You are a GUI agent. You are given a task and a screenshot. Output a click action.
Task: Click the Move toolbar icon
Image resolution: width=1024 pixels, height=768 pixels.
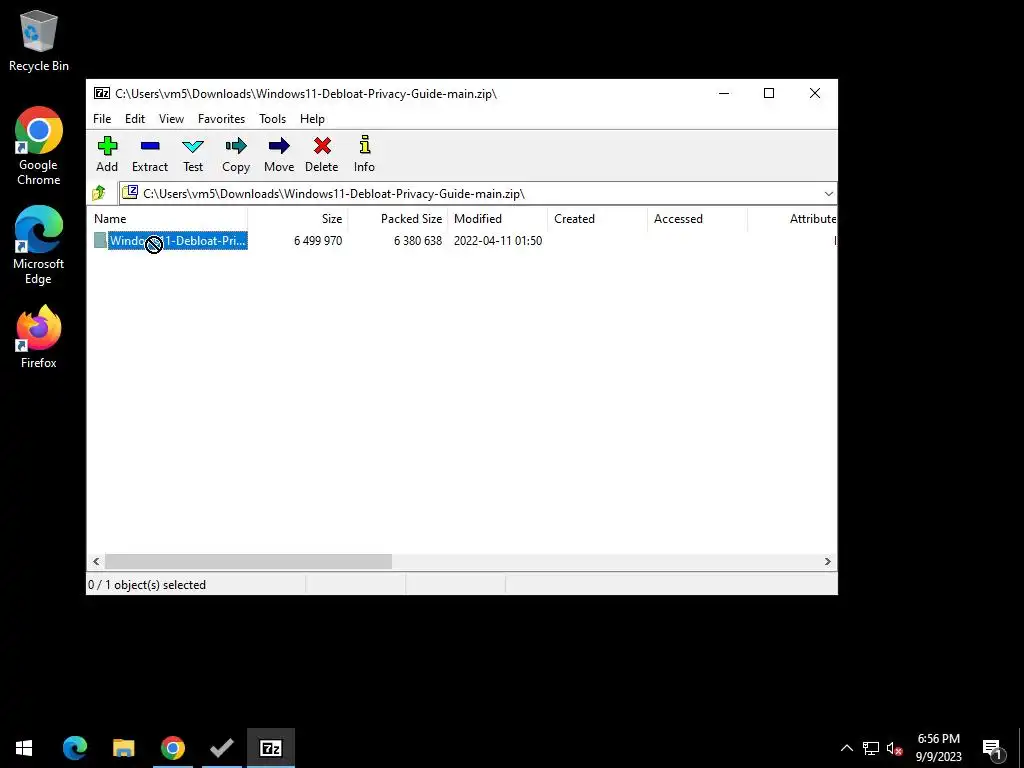click(x=279, y=146)
